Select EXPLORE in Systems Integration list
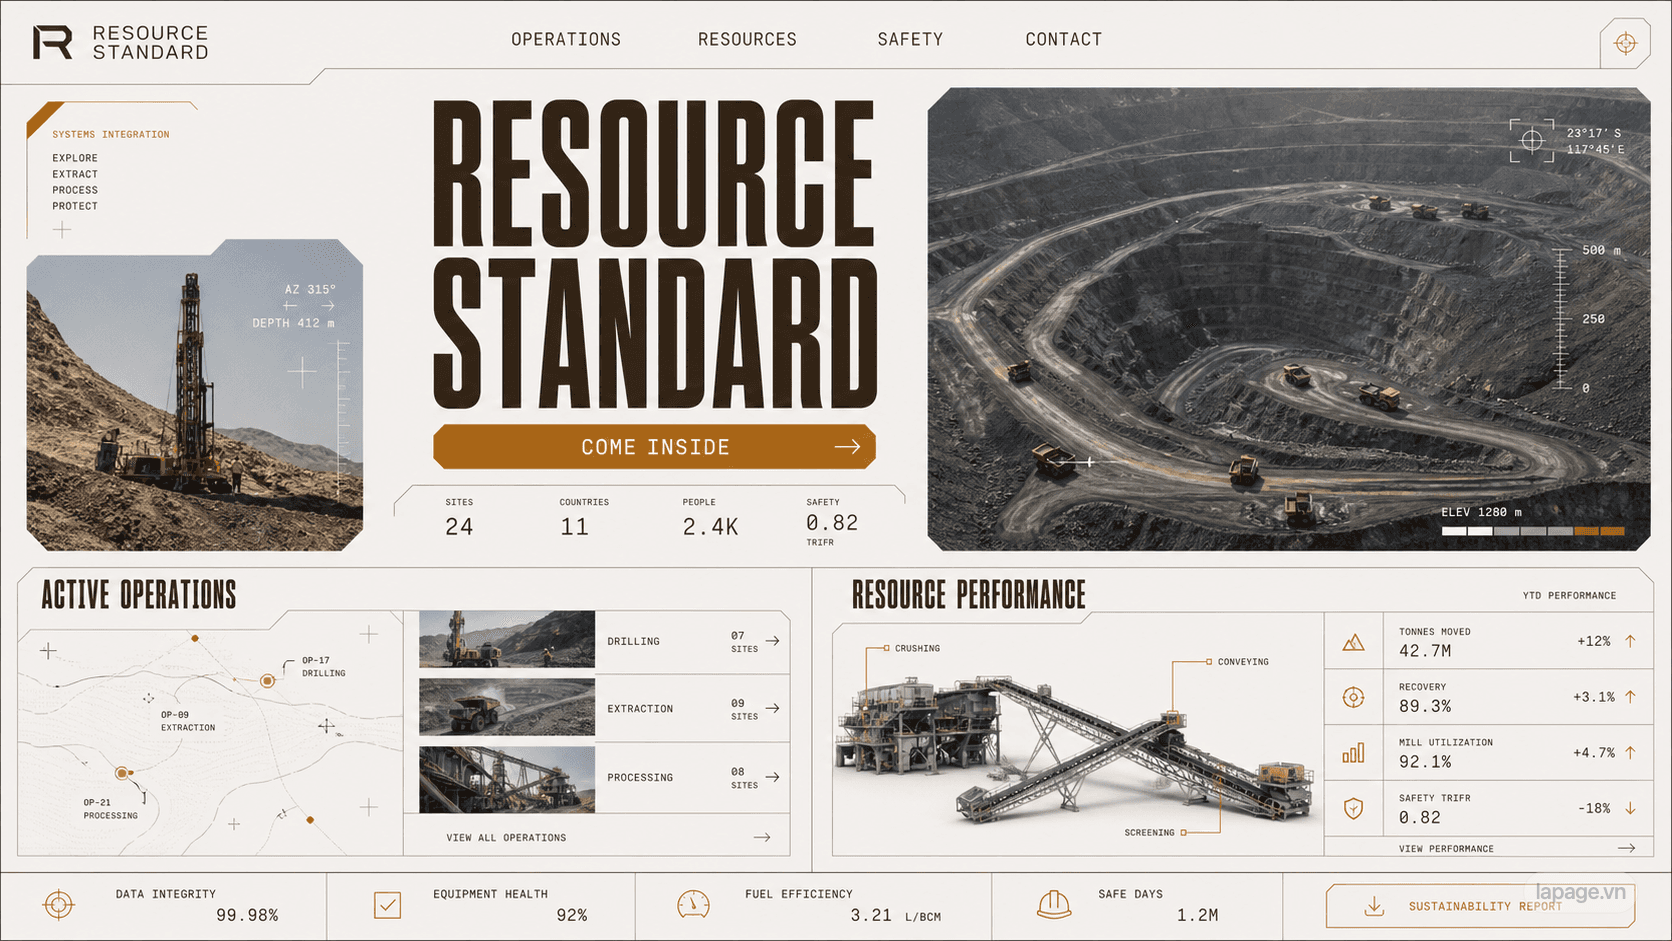Viewport: 1672px width, 941px height. tap(75, 158)
